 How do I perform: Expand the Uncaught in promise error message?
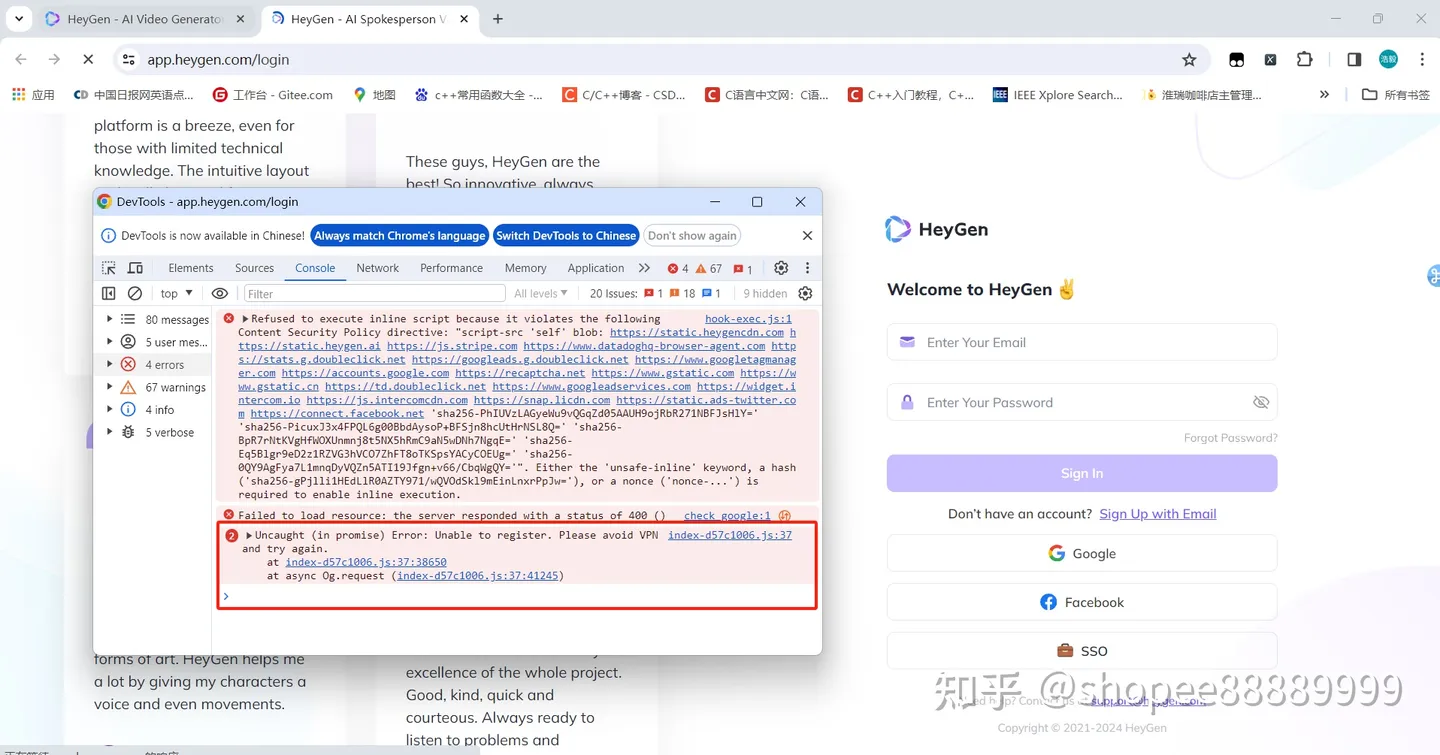[249, 535]
